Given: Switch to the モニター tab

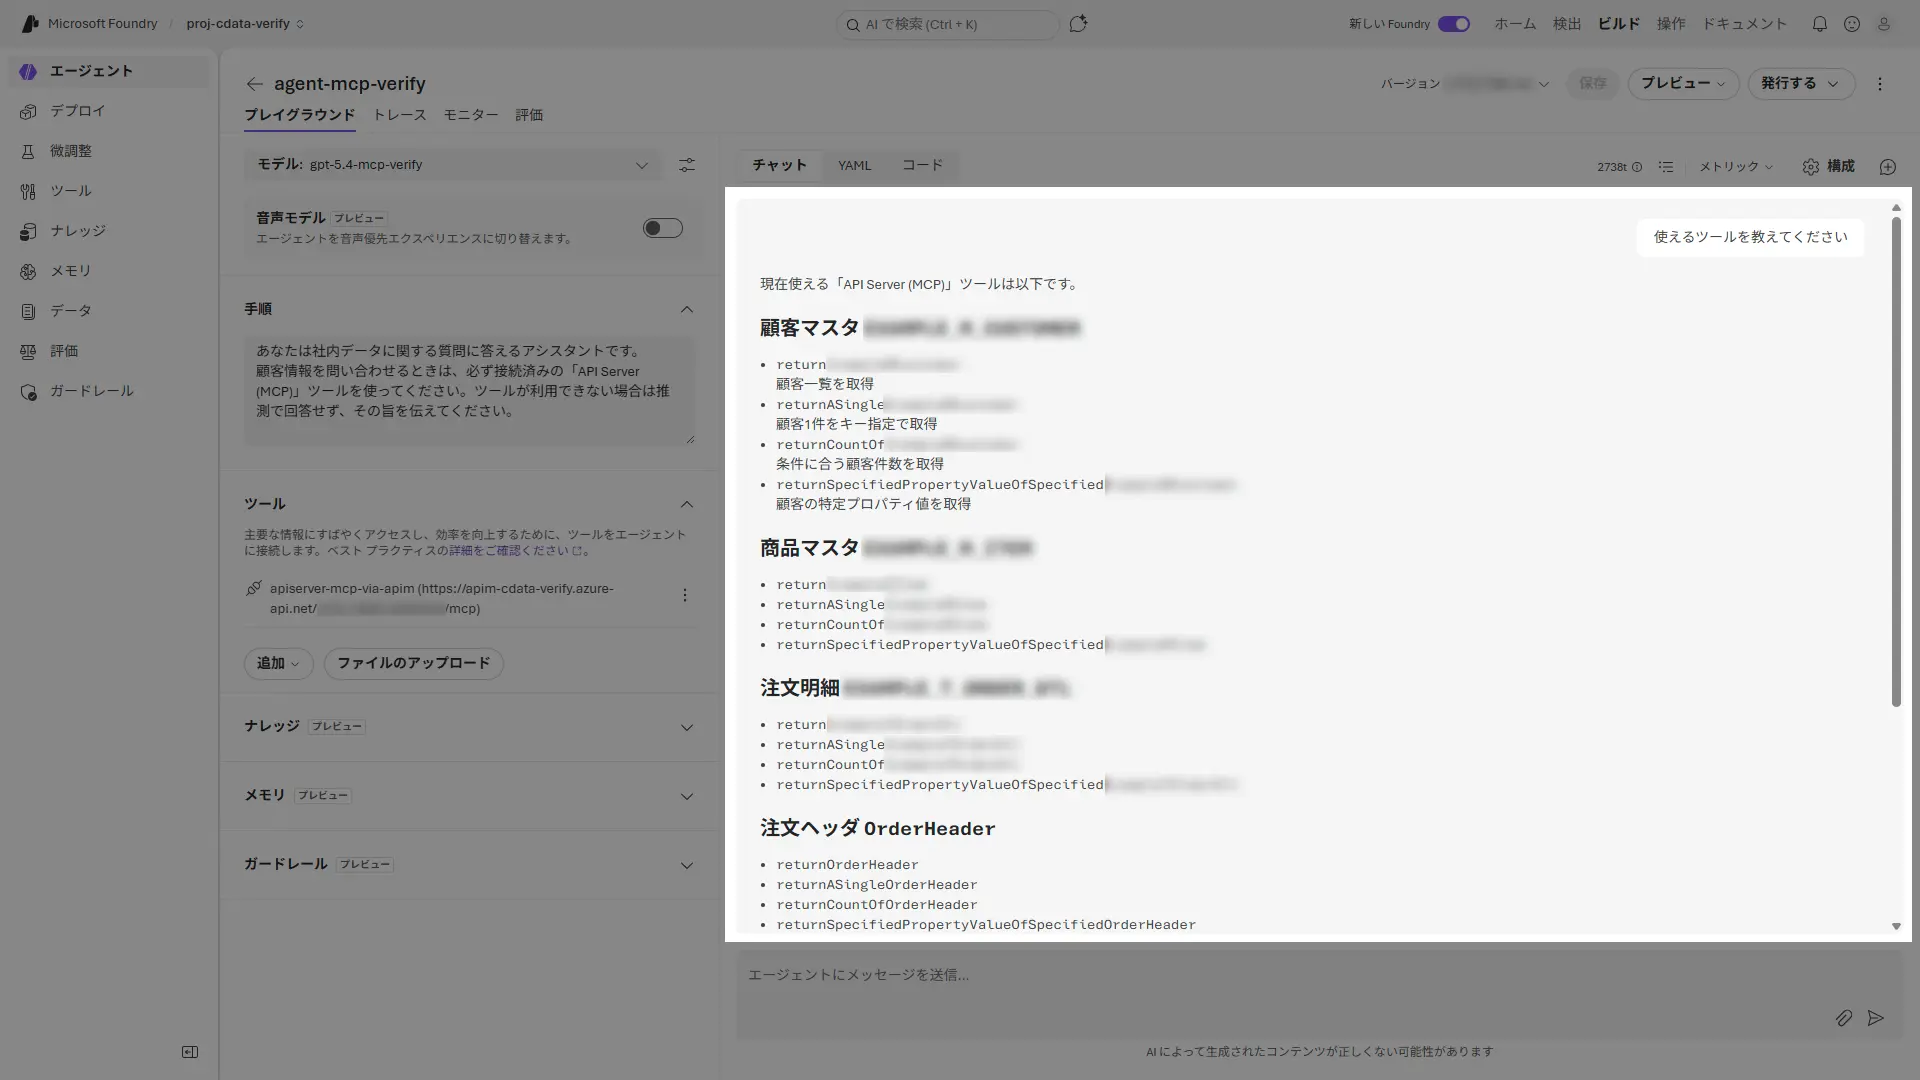Looking at the screenshot, I should 471,115.
